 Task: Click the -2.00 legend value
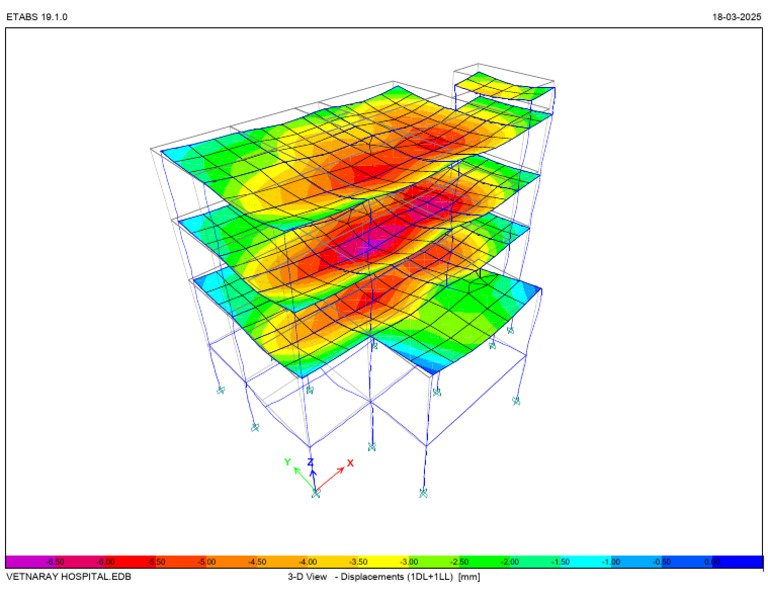[x=509, y=562]
